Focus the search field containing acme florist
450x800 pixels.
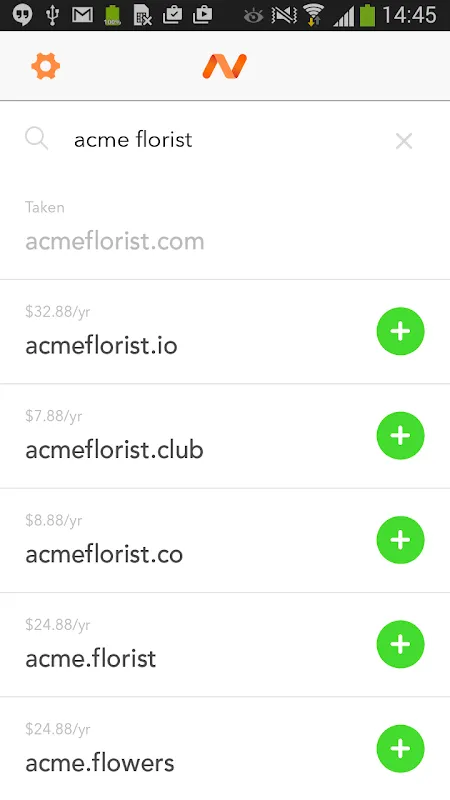(x=224, y=140)
